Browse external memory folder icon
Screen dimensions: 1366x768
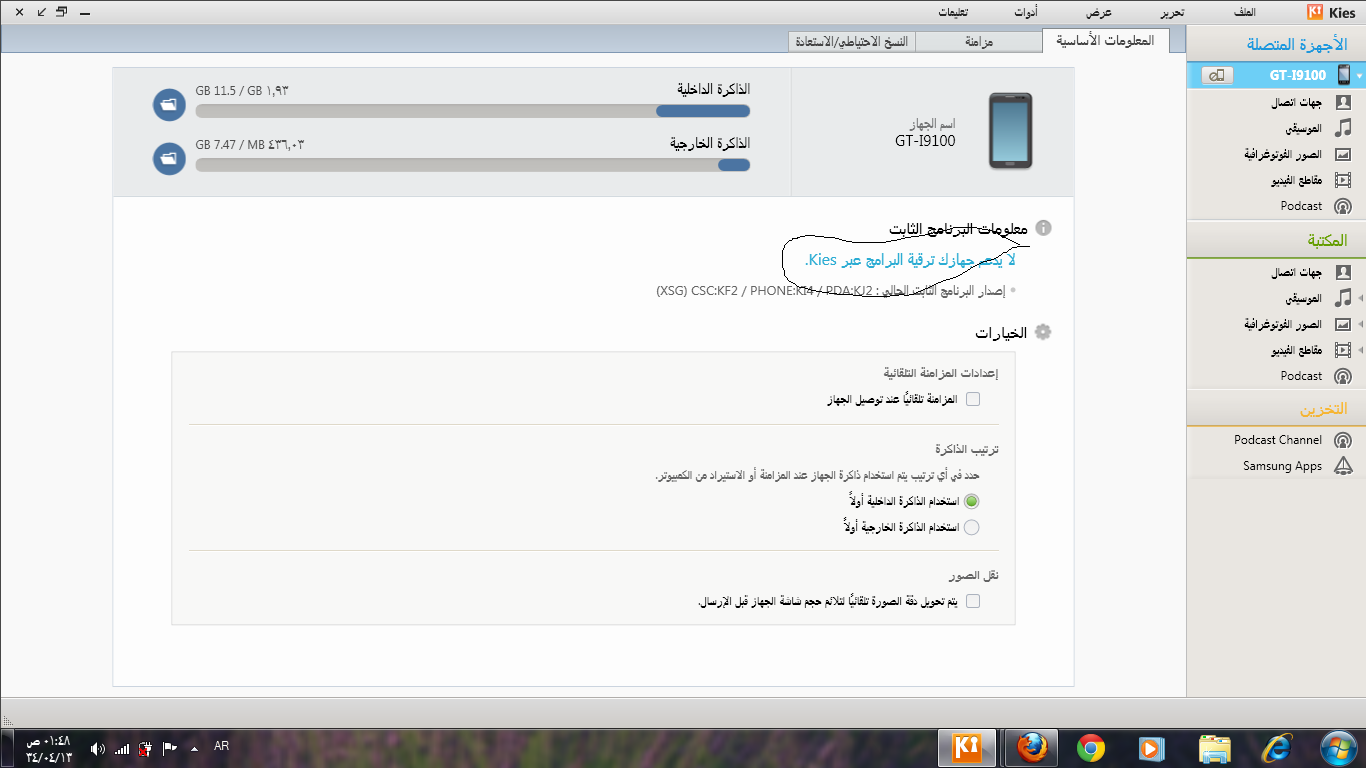point(169,158)
